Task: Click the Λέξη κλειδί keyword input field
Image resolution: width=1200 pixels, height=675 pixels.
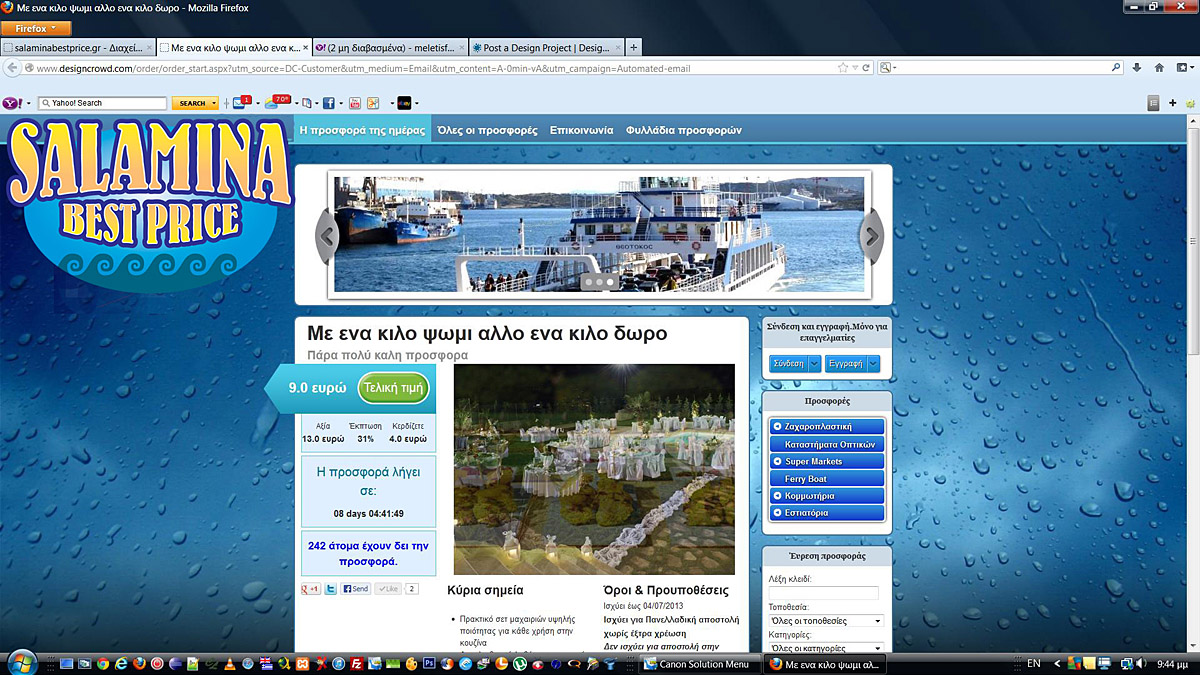Action: point(823,593)
